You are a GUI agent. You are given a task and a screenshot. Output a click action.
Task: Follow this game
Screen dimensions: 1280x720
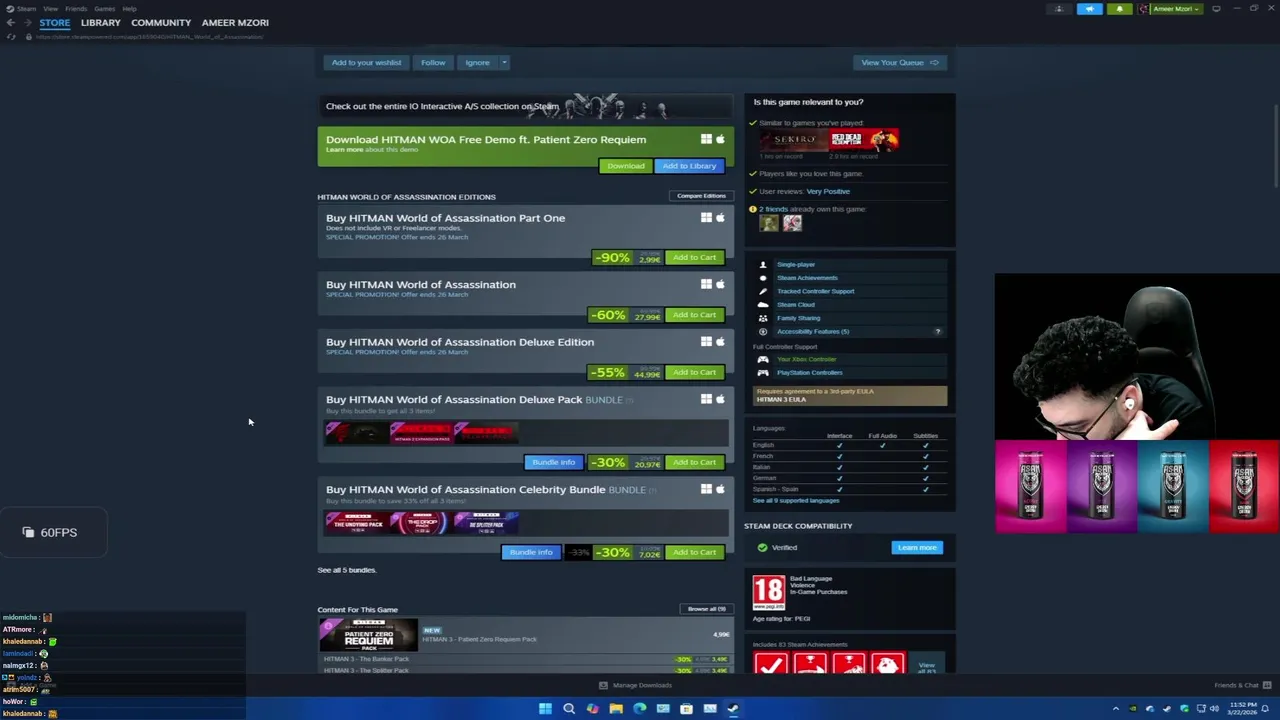433,62
